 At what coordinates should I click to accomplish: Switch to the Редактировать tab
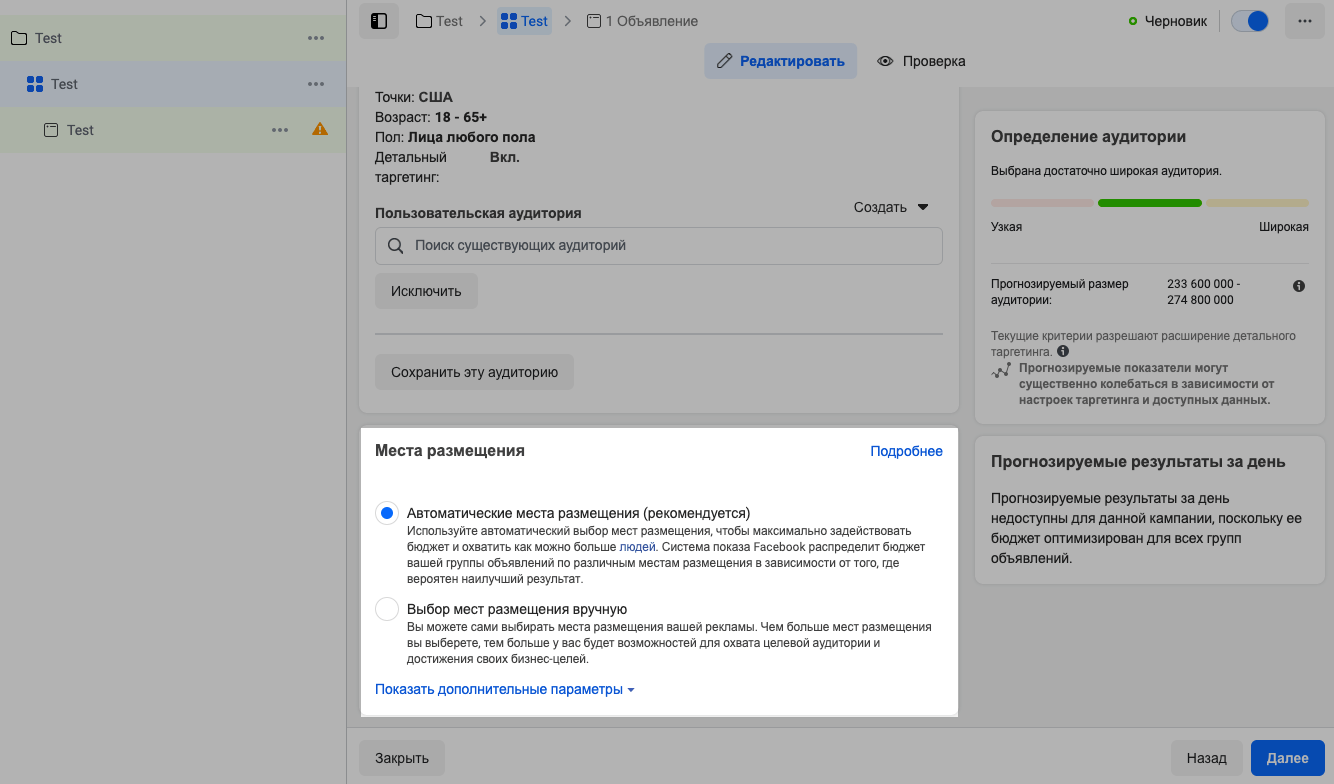(781, 61)
